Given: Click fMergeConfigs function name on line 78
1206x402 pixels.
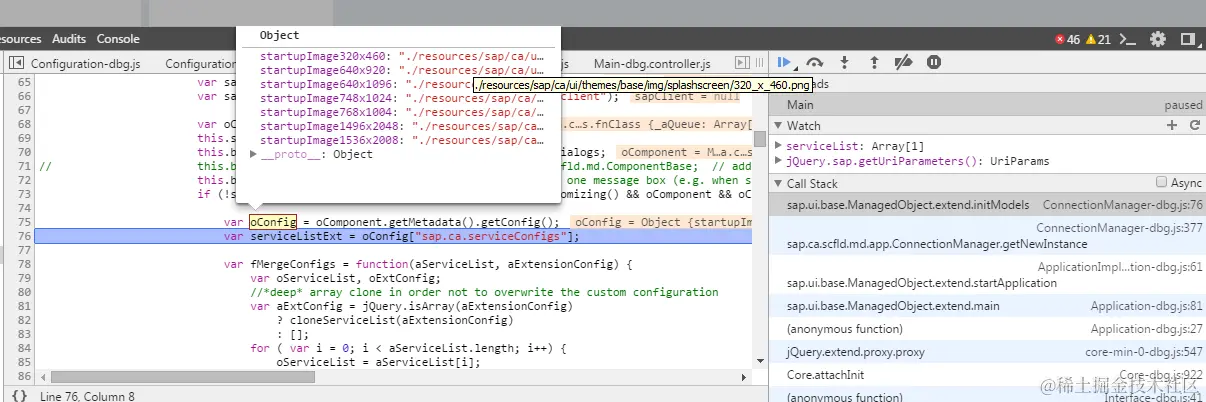Looking at the screenshot, I should [293, 264].
